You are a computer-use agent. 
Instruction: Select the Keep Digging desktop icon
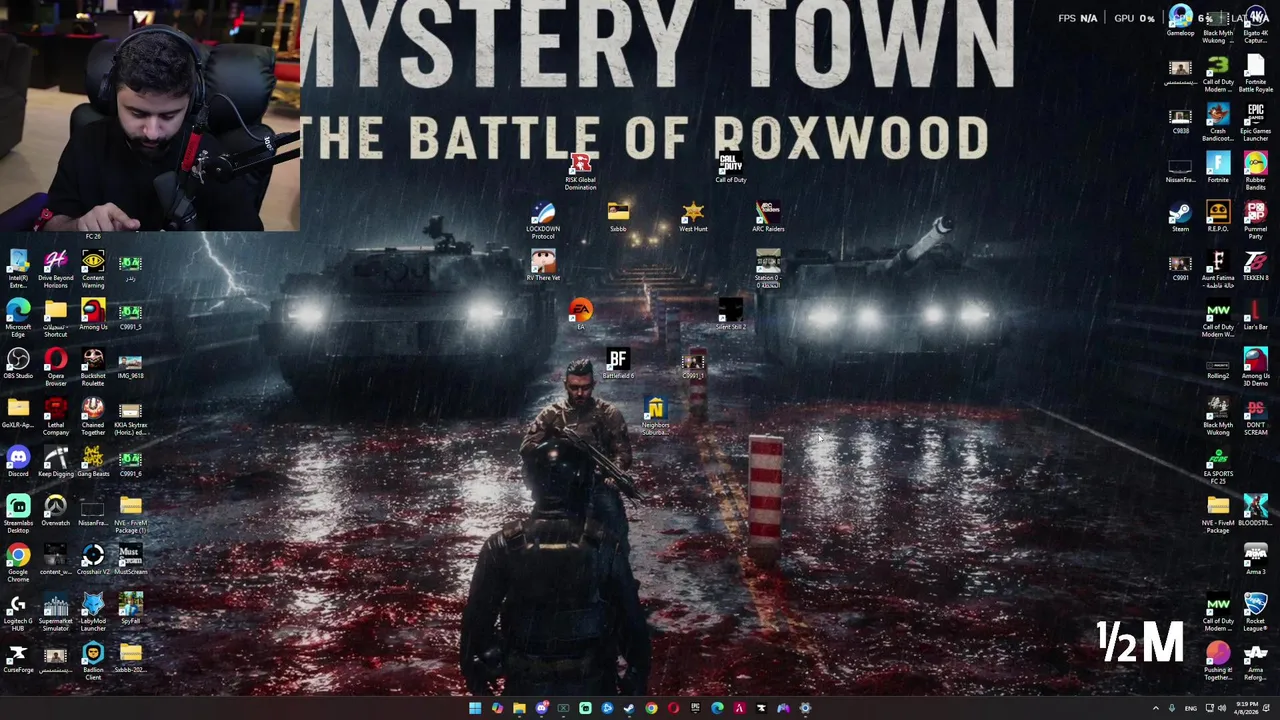point(55,463)
